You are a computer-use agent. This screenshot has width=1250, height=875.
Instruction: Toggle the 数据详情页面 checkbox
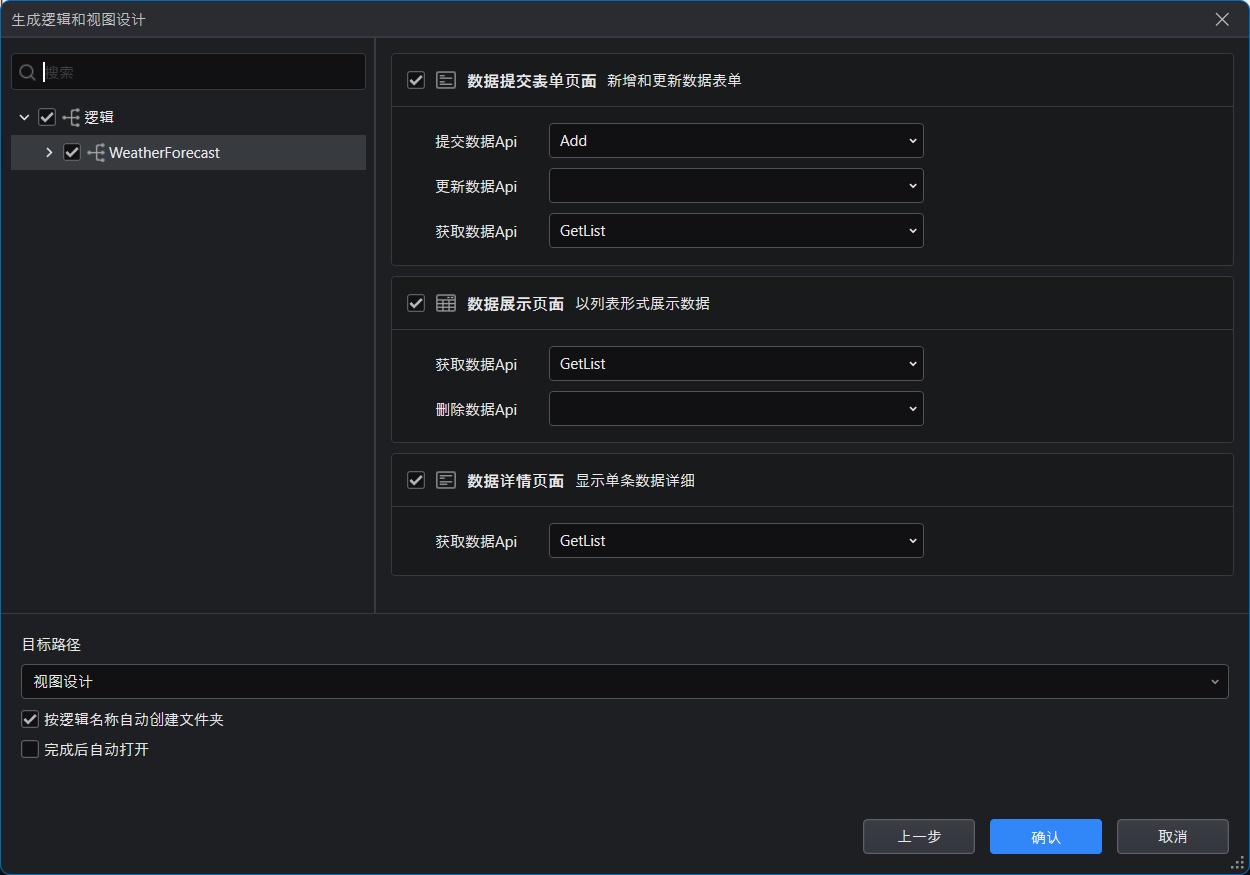click(x=417, y=480)
